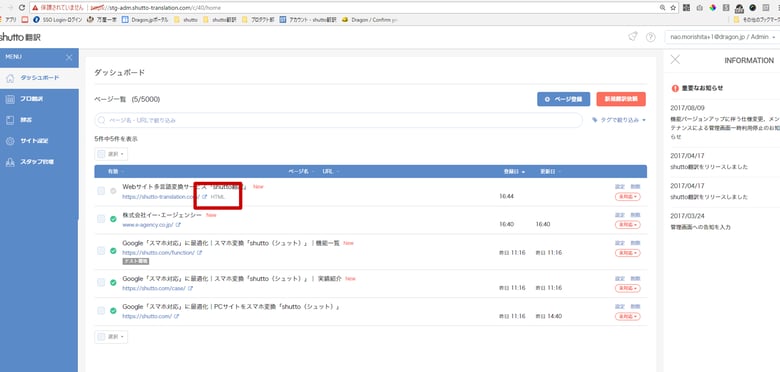Click the staff icon beside スタッフ管理
Image resolution: width=780 pixels, height=372 pixels.
tap(10, 162)
